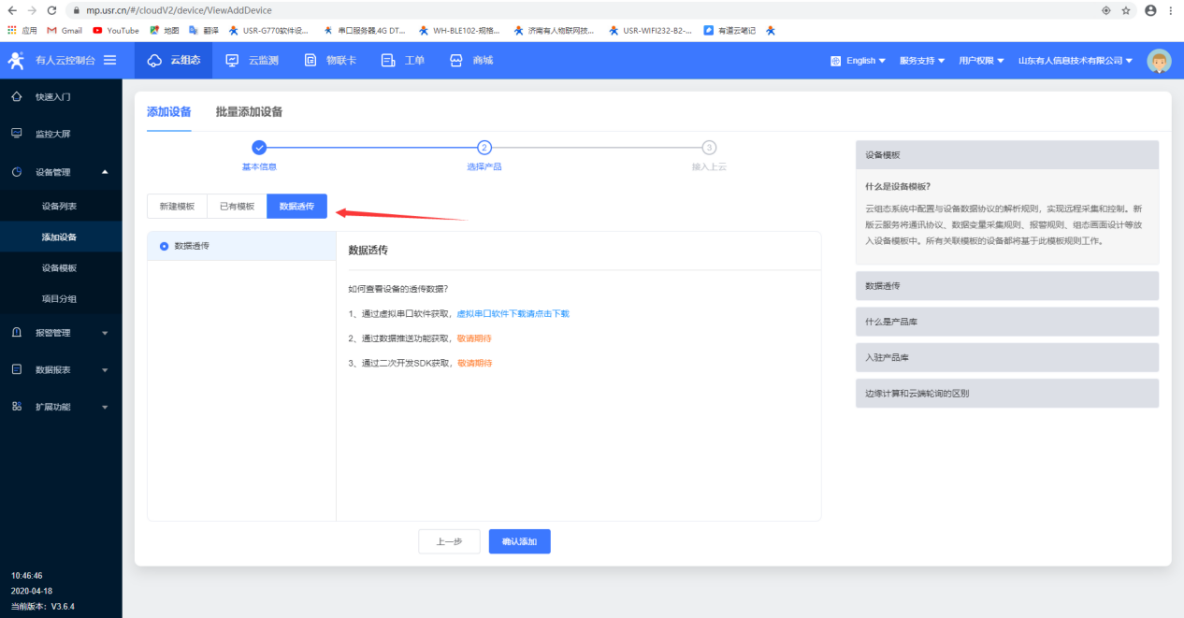Open the 云组态 cloud configuration section
1184x618 pixels.
(x=174, y=61)
